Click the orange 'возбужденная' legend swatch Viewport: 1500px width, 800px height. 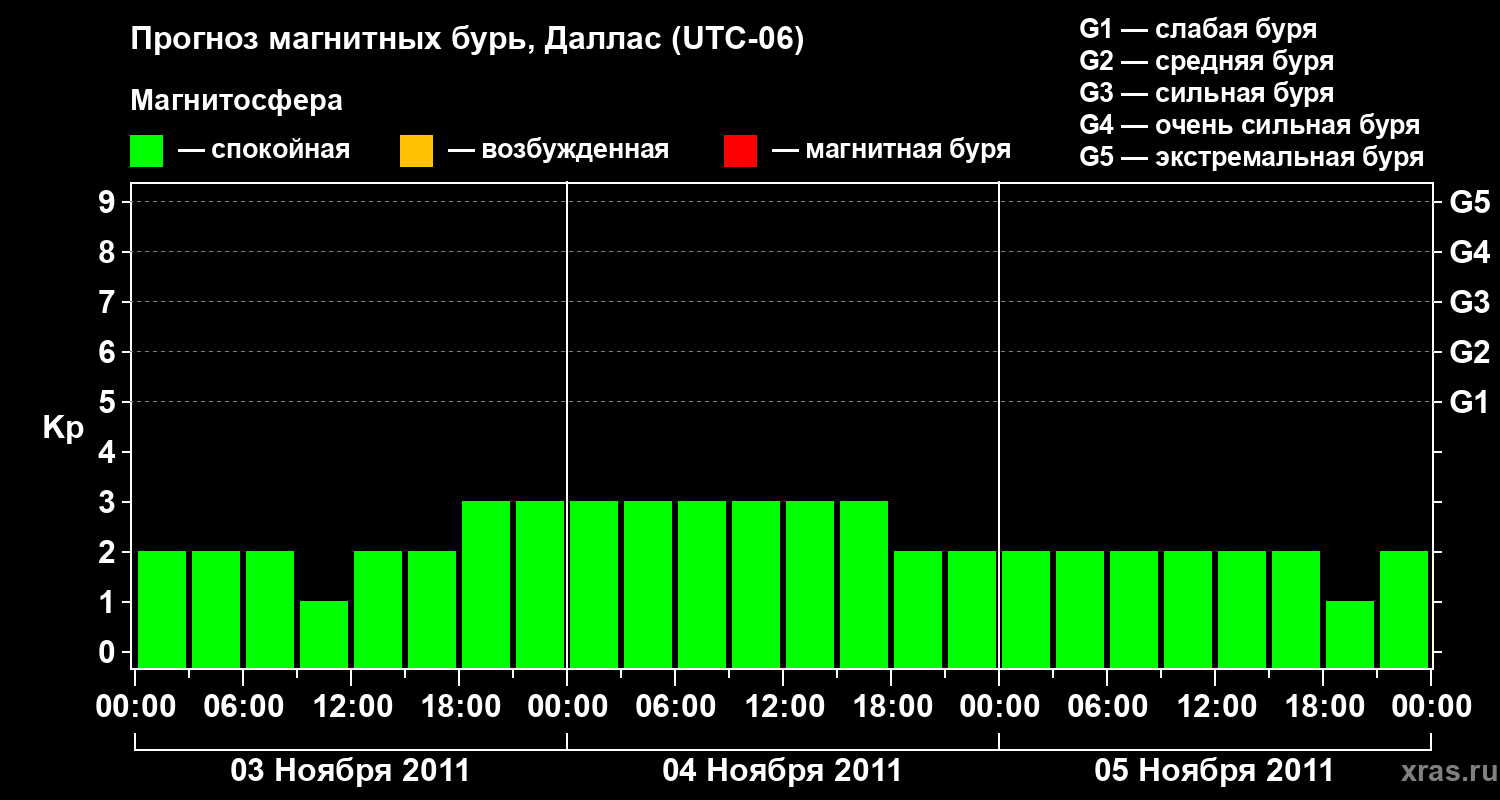(x=416, y=151)
